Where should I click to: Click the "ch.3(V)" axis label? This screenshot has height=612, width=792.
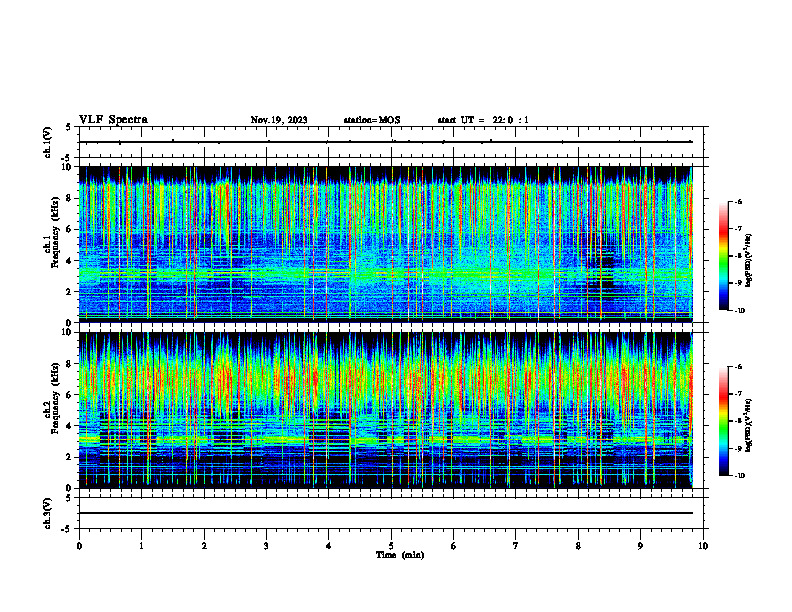click(48, 513)
